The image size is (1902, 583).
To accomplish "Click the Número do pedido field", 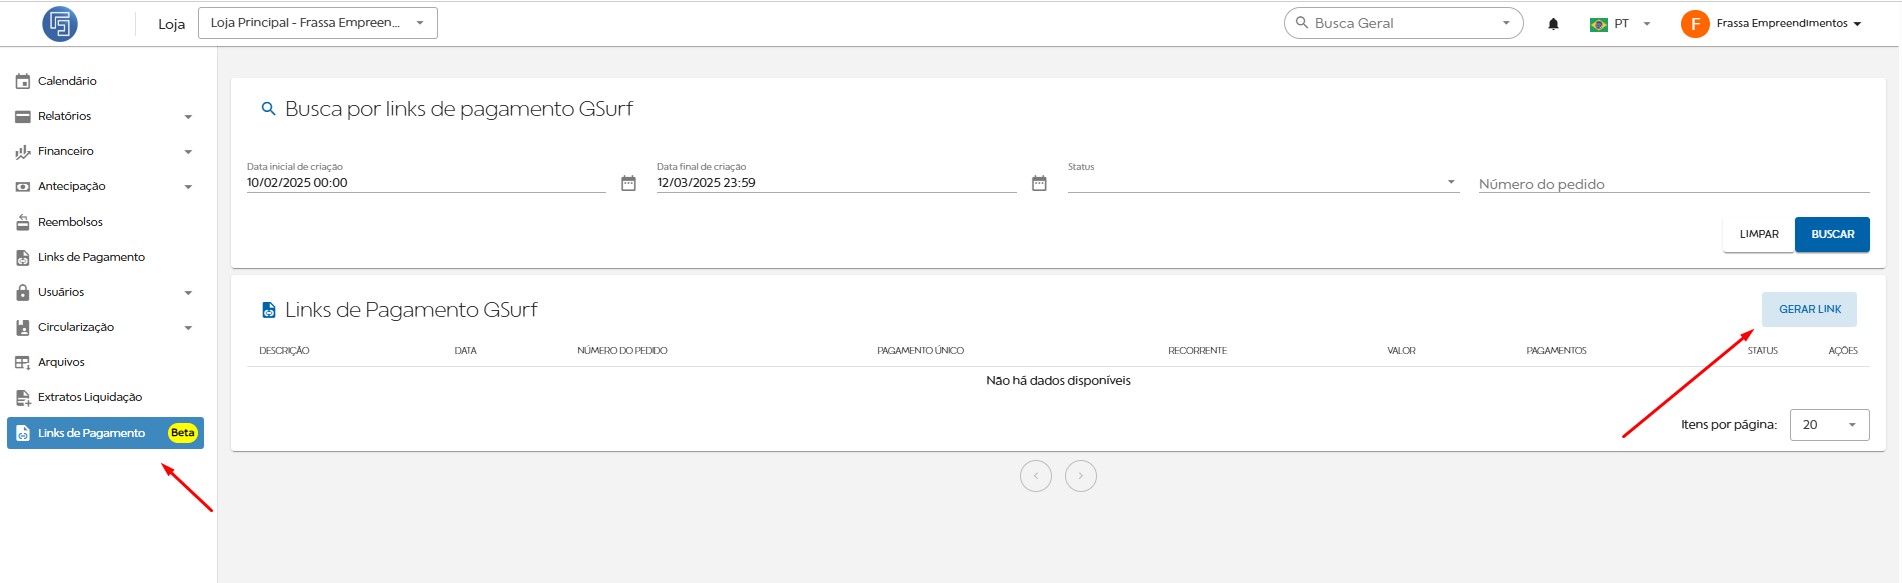I will [1672, 184].
